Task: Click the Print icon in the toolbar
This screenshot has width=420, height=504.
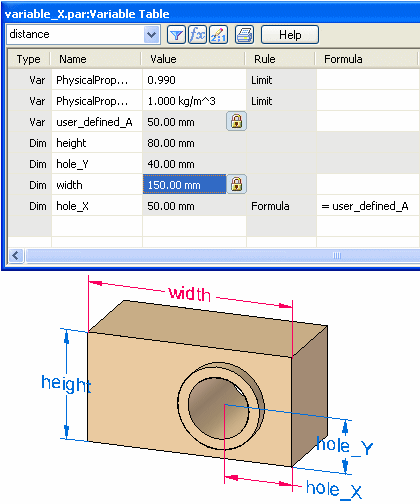Action: click(x=244, y=34)
